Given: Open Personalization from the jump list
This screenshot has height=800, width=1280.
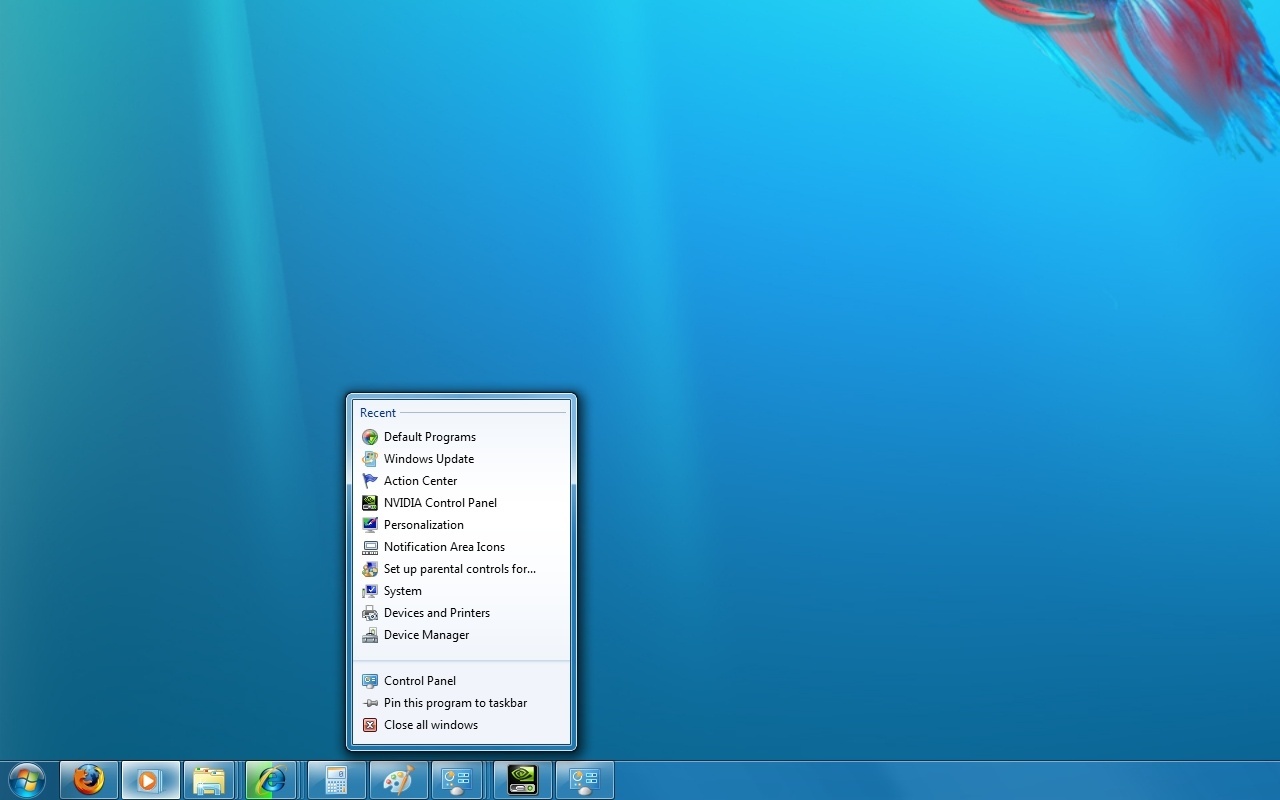Looking at the screenshot, I should 424,524.
